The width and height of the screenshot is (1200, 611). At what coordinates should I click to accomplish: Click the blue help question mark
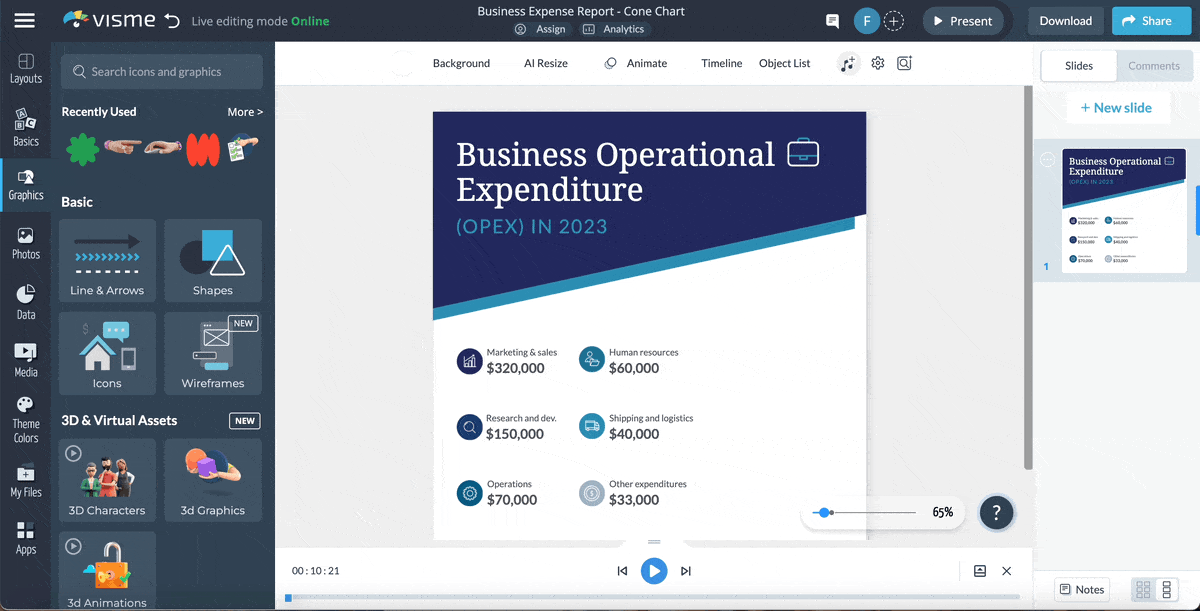[996, 513]
